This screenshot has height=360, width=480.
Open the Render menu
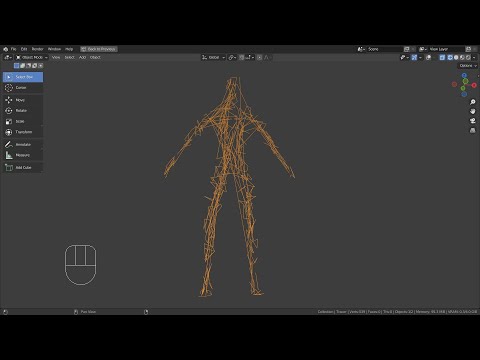point(38,49)
